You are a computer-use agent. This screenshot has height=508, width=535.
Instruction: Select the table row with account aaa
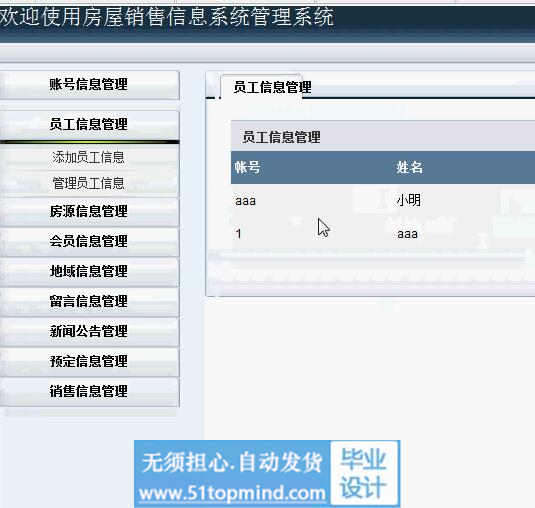383,200
